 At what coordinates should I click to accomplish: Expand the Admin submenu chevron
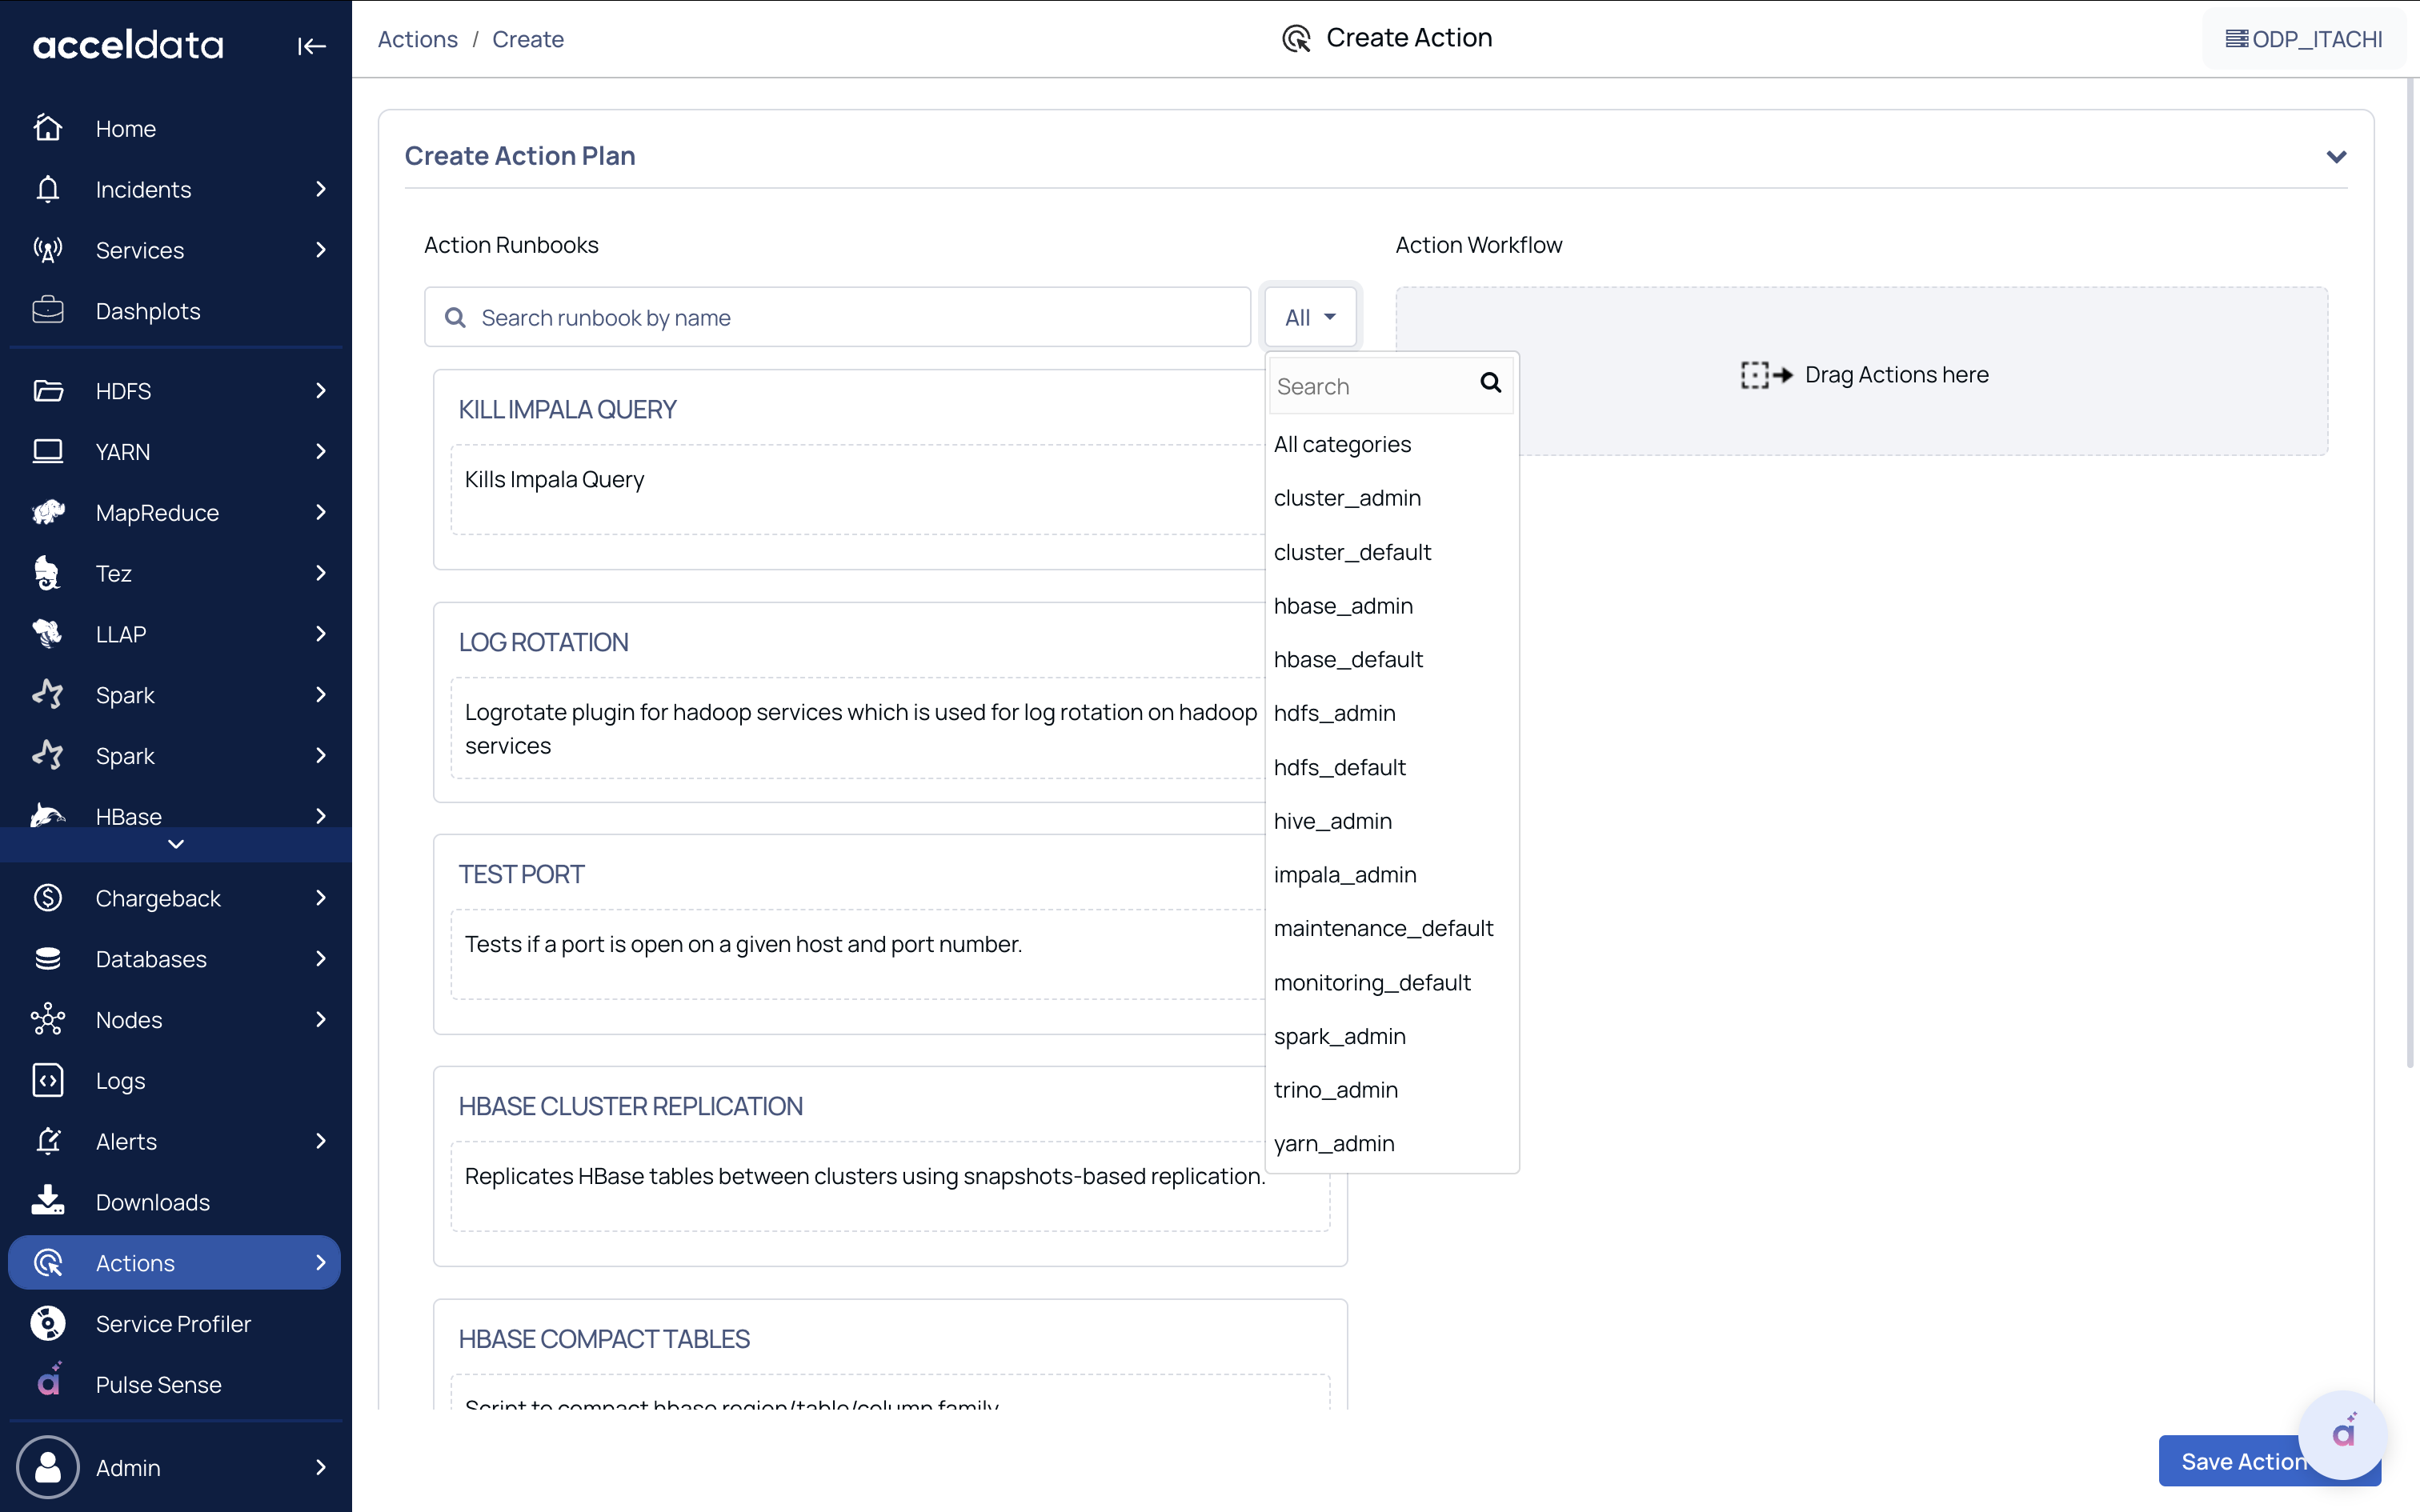pos(321,1468)
